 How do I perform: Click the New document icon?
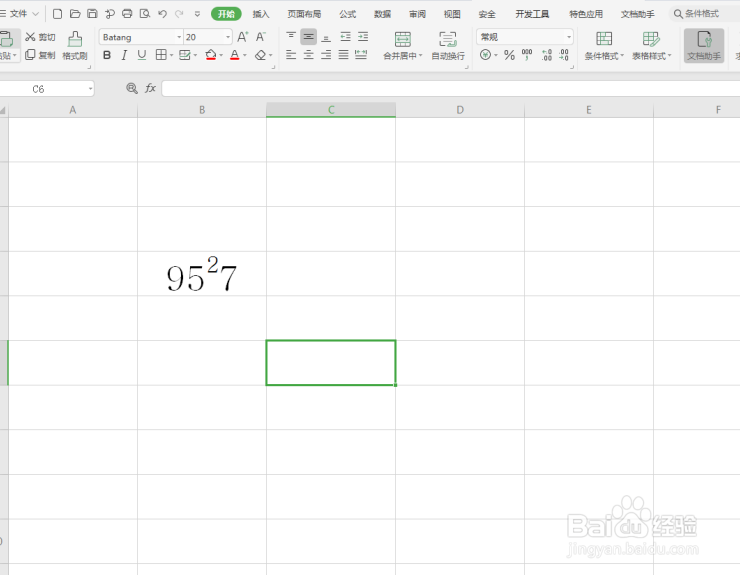[x=57, y=14]
